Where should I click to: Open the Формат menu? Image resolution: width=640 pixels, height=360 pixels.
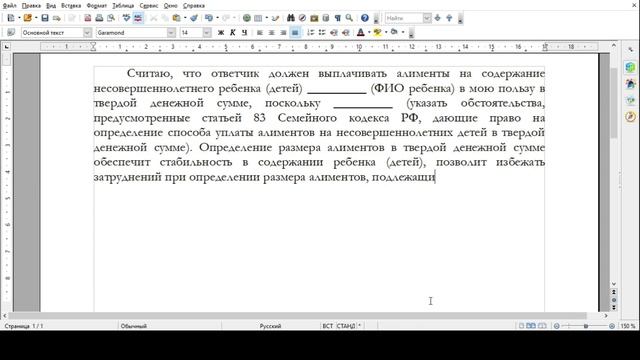click(x=97, y=6)
